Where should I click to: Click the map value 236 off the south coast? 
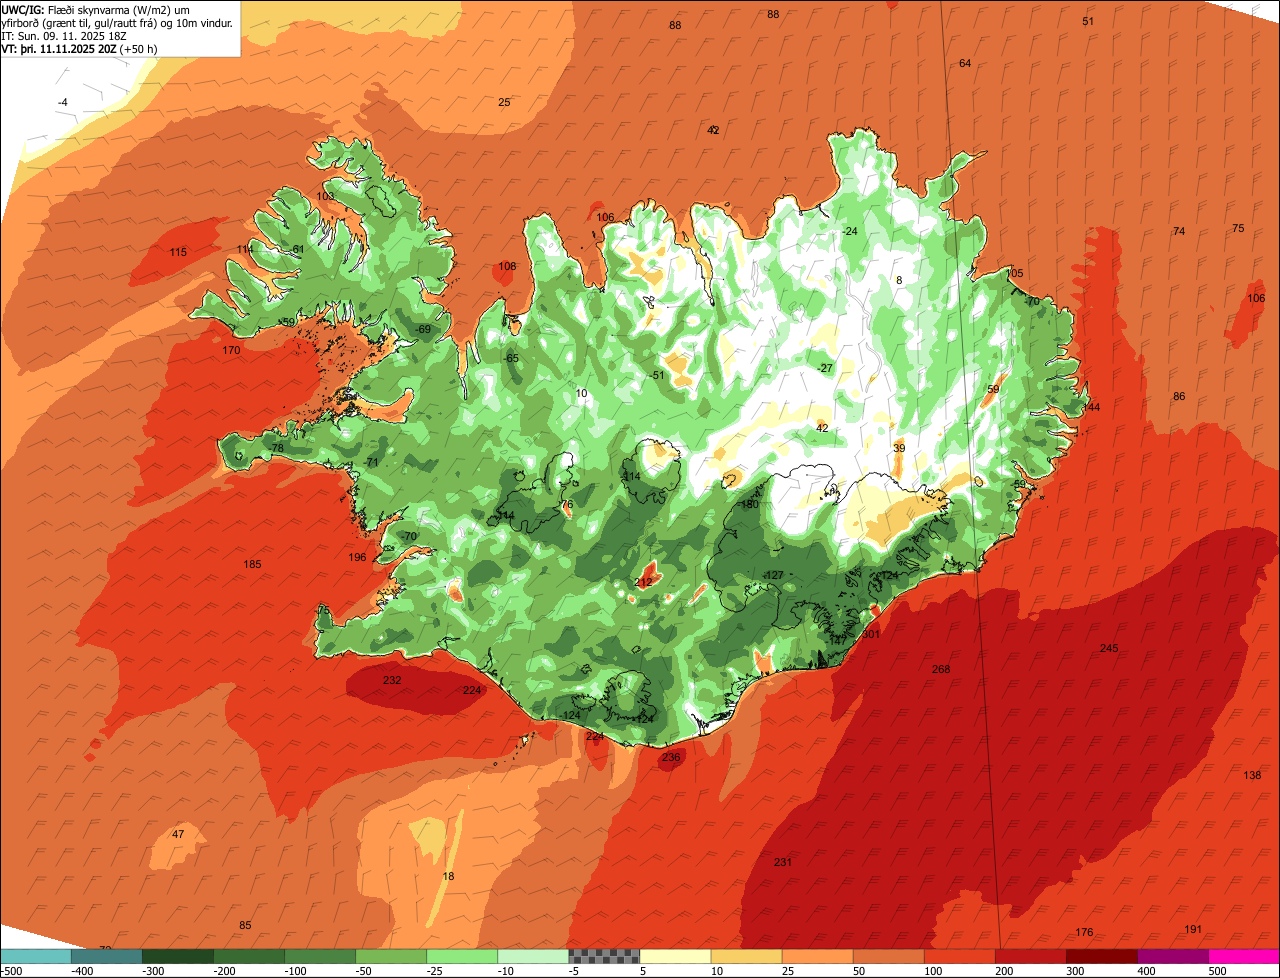pos(671,757)
